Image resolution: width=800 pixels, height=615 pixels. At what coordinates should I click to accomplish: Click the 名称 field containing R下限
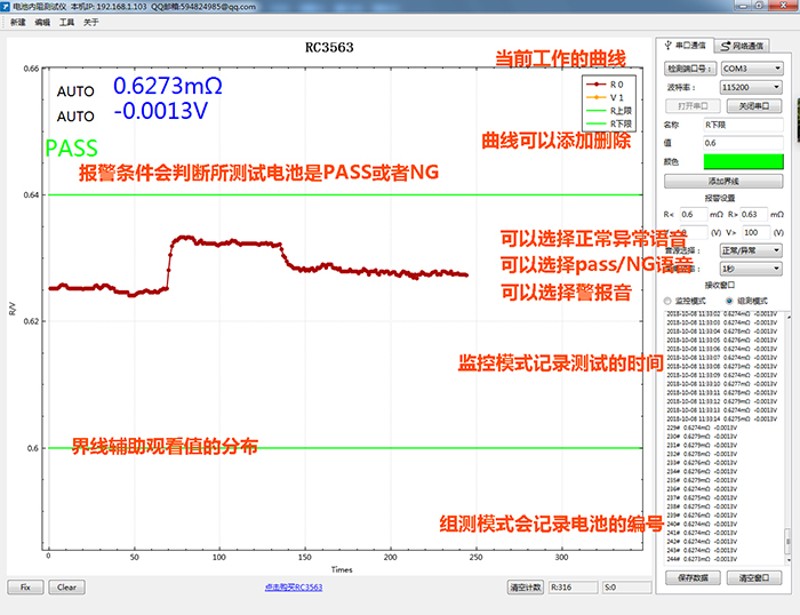point(743,125)
